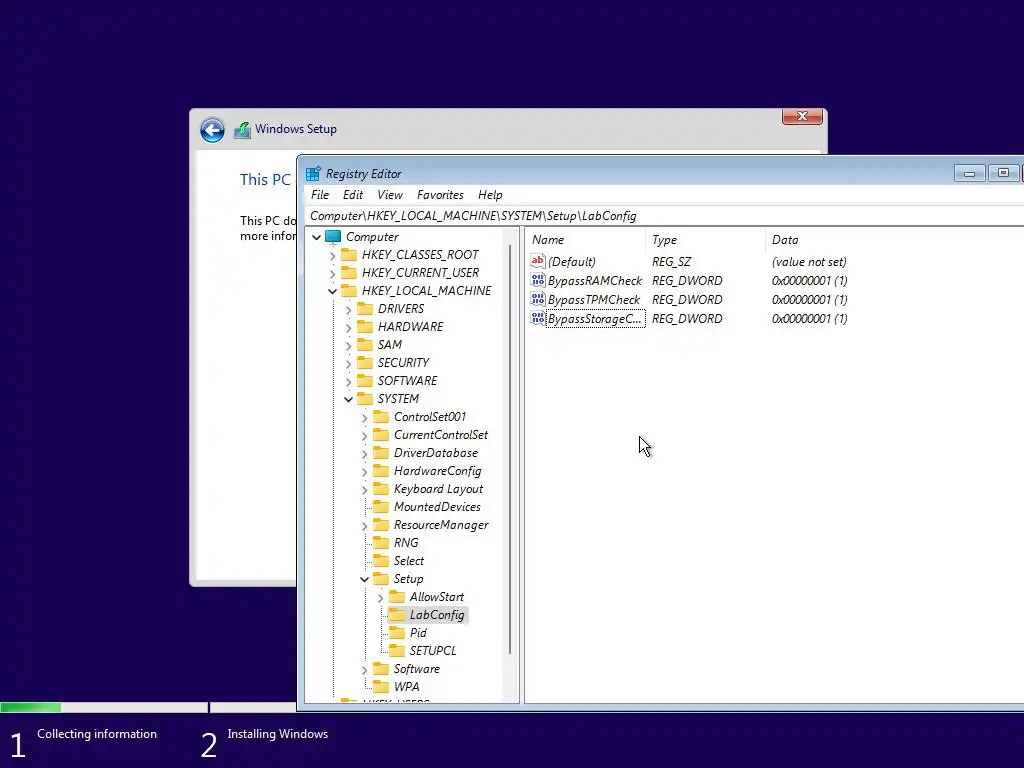The height and width of the screenshot is (768, 1024).
Task: Click the Computer icon in the tree
Action: pos(333,236)
